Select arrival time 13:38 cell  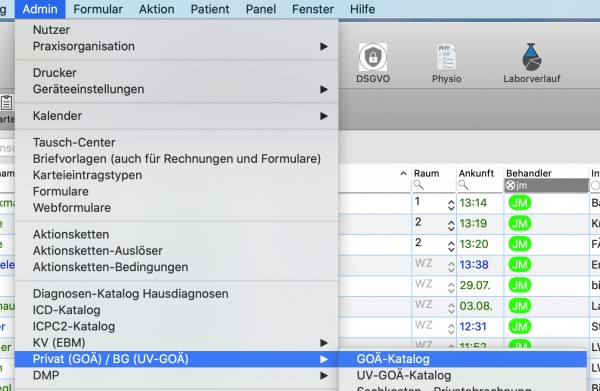474,265
